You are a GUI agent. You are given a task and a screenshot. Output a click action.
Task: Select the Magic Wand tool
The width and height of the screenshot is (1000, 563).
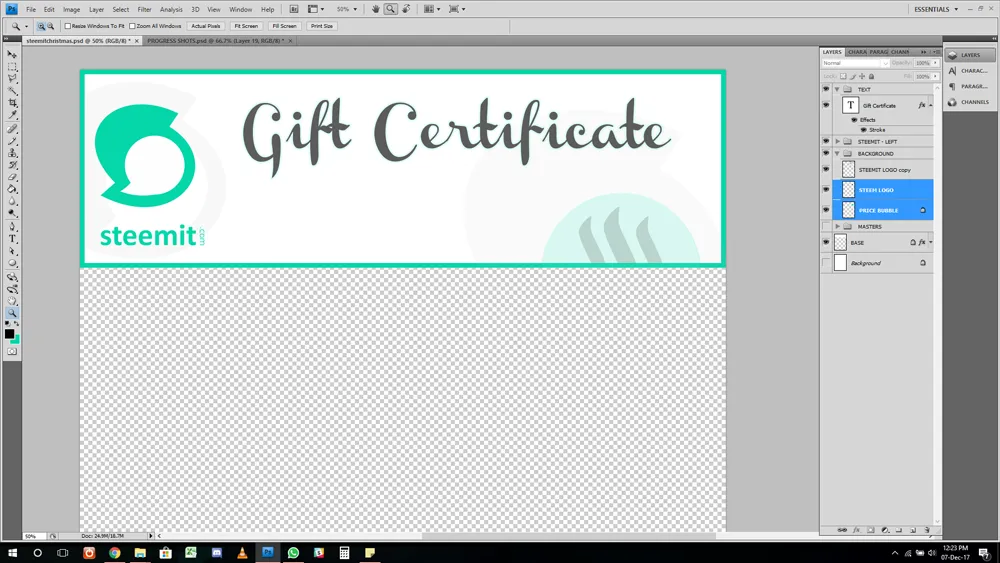[x=12, y=91]
